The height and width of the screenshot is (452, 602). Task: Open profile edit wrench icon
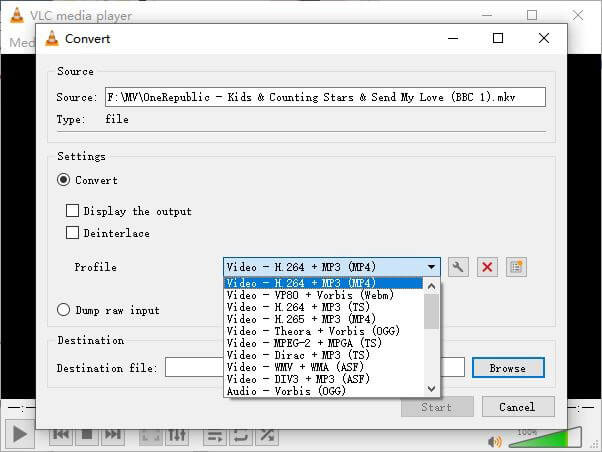tap(458, 267)
